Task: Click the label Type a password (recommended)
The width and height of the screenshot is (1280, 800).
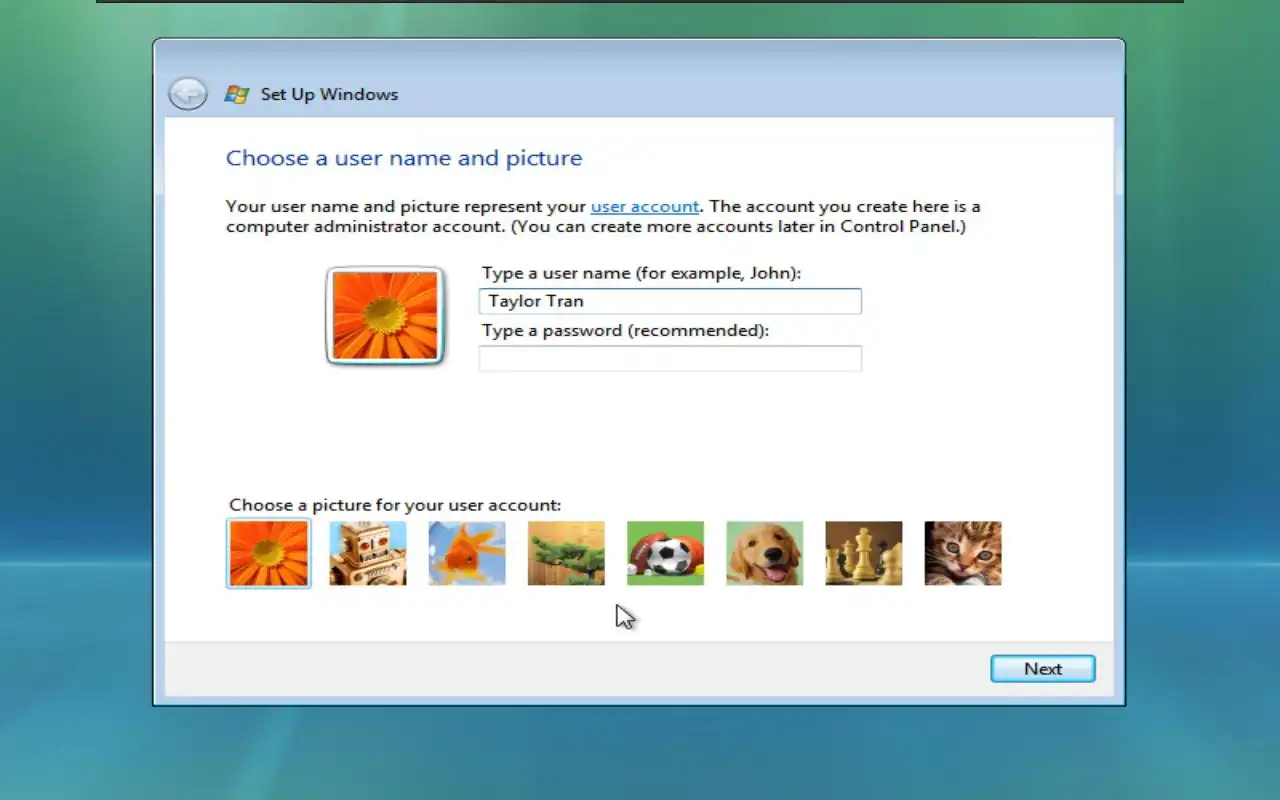Action: [x=626, y=331]
